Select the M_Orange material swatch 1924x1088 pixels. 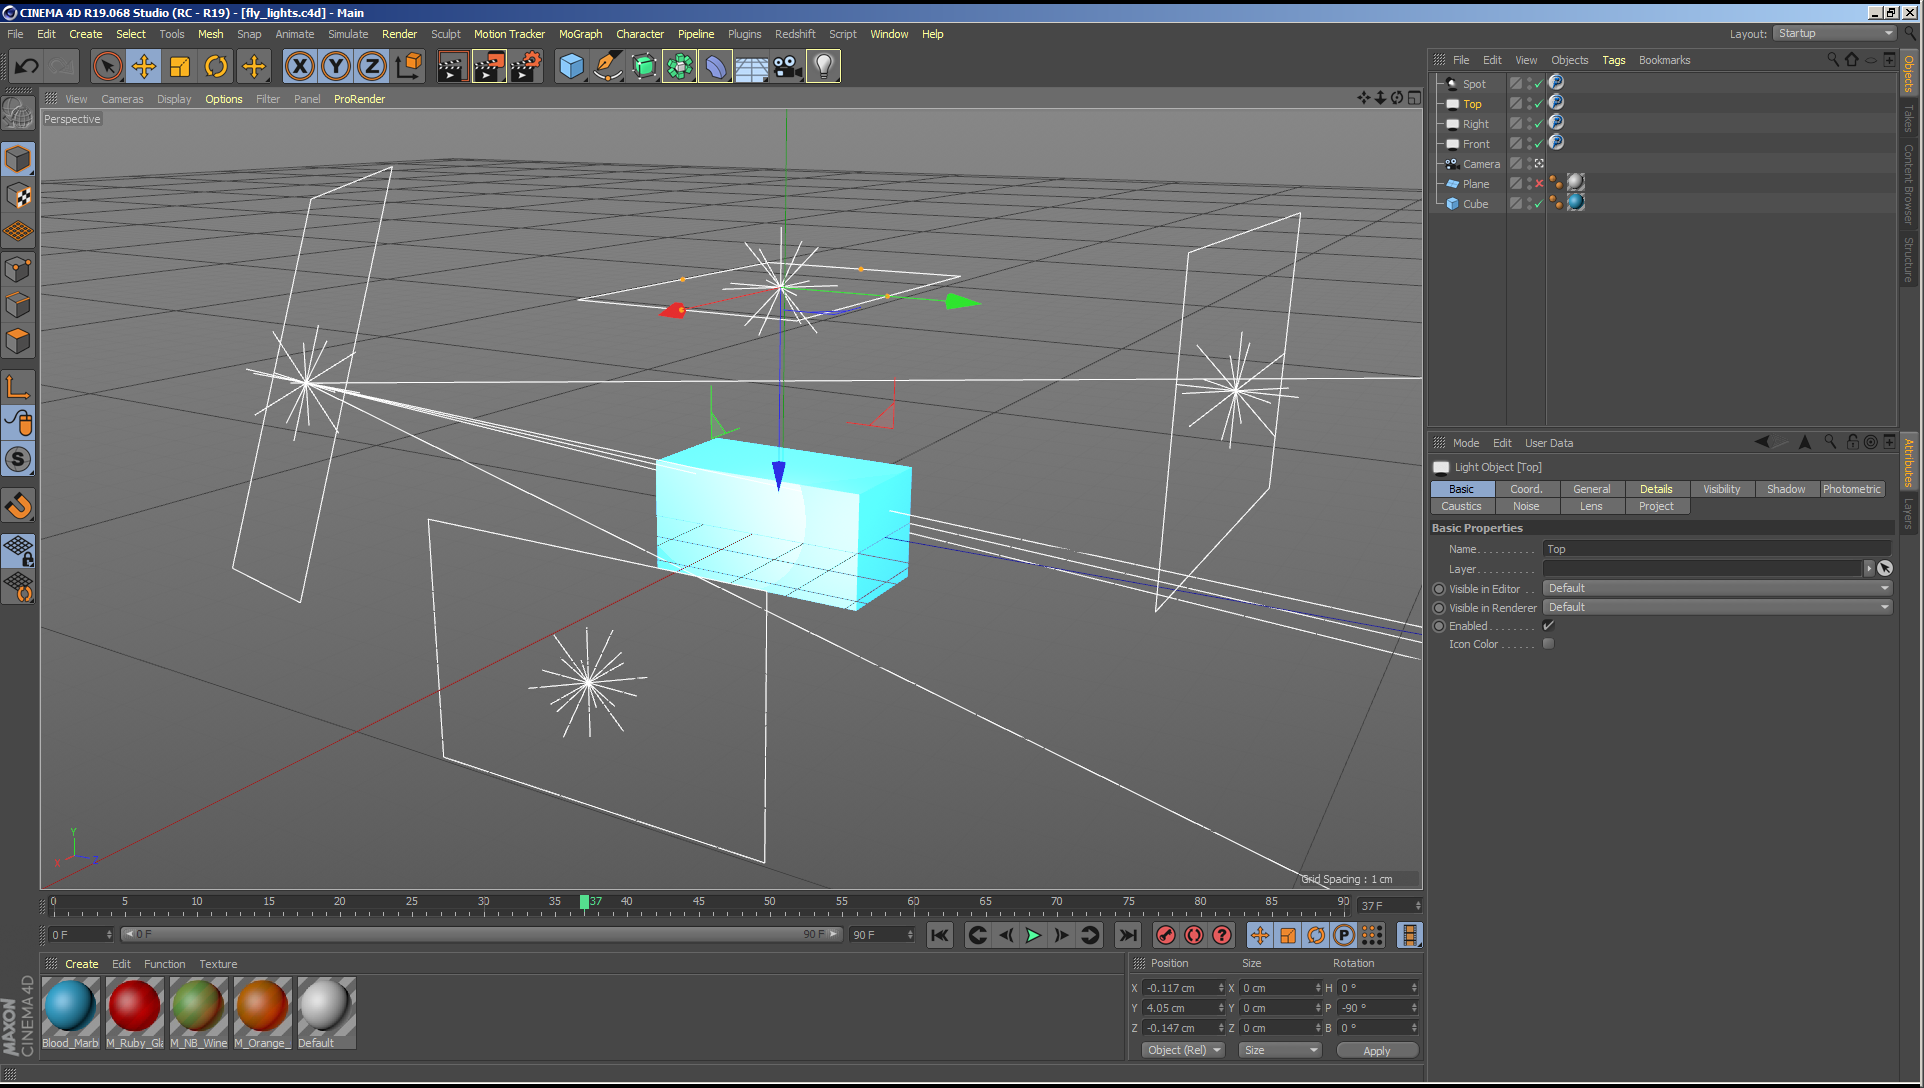tap(262, 1006)
